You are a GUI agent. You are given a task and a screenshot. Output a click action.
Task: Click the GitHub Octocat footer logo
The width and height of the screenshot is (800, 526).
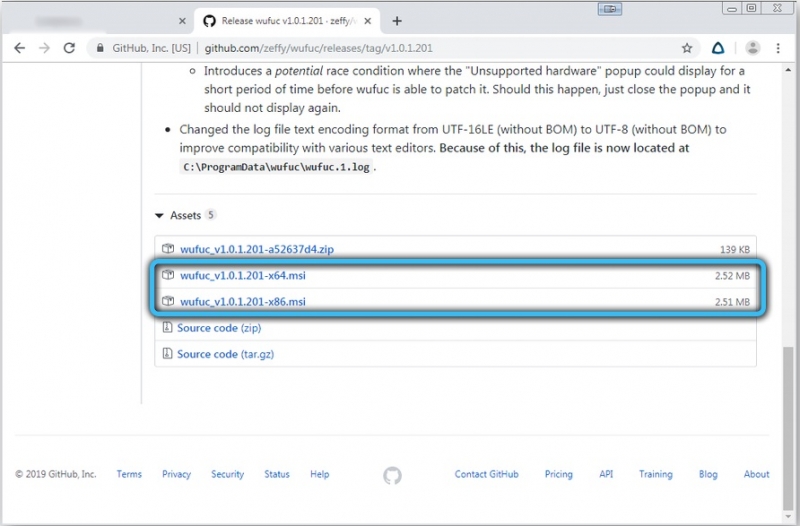(392, 475)
